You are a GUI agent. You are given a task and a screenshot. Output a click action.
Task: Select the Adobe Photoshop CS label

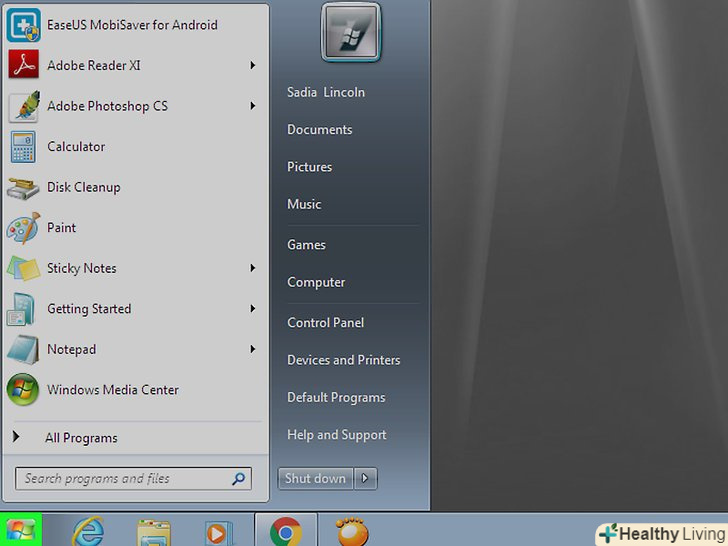107,106
